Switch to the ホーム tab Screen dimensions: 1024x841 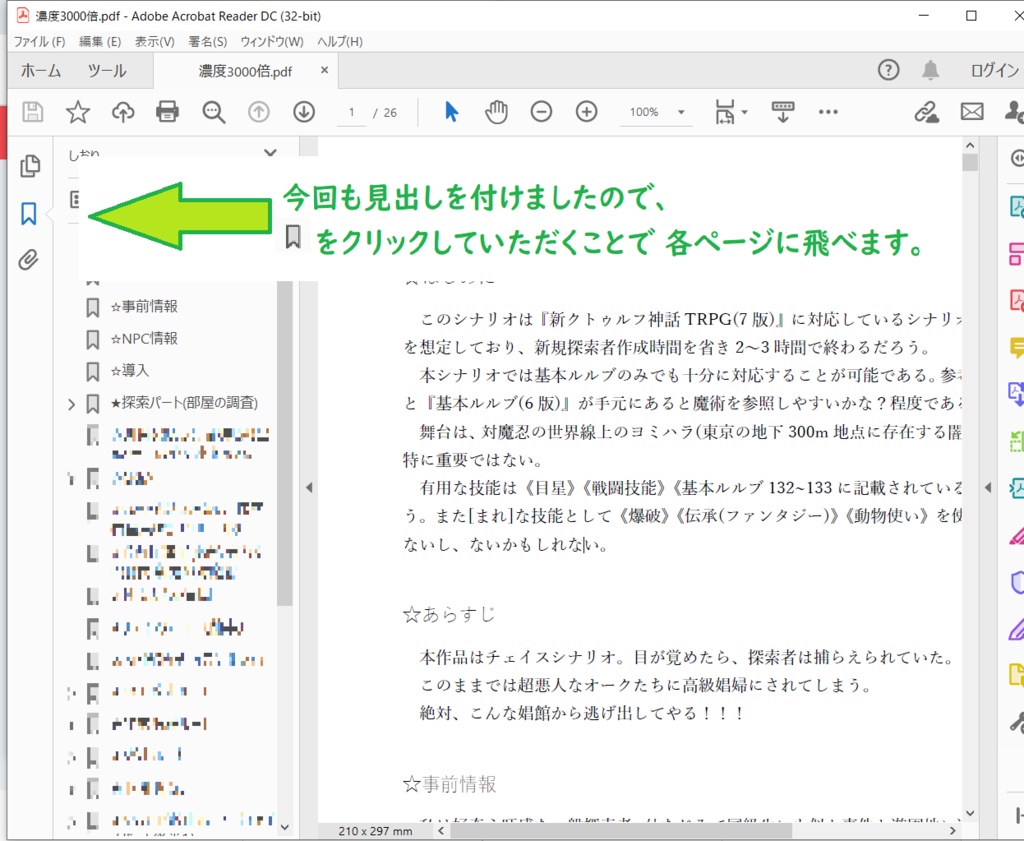pos(40,71)
